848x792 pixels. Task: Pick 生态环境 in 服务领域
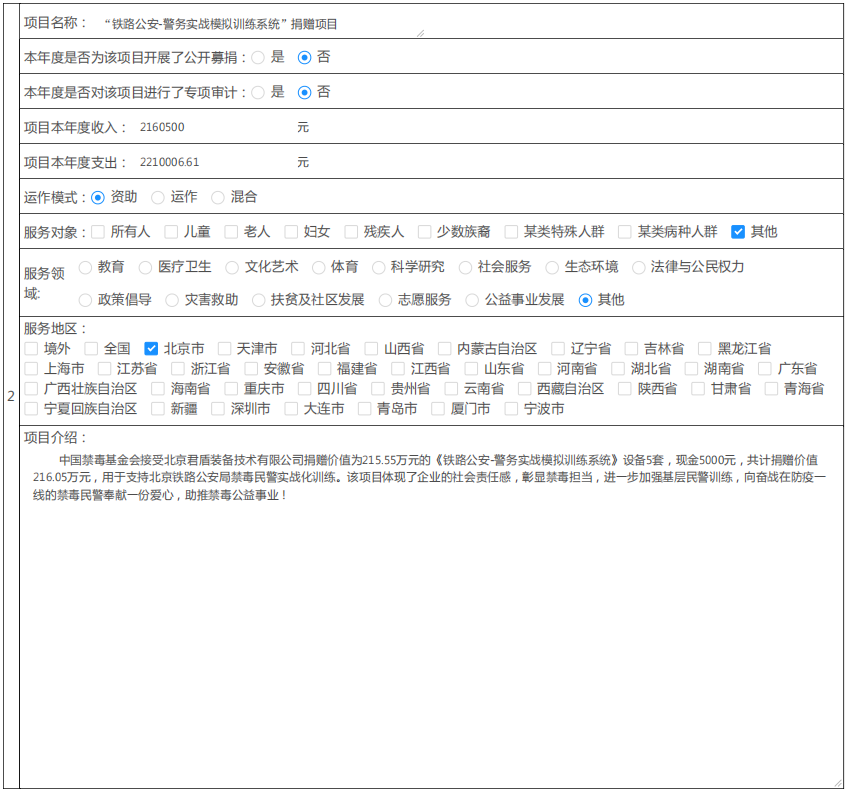[x=552, y=267]
